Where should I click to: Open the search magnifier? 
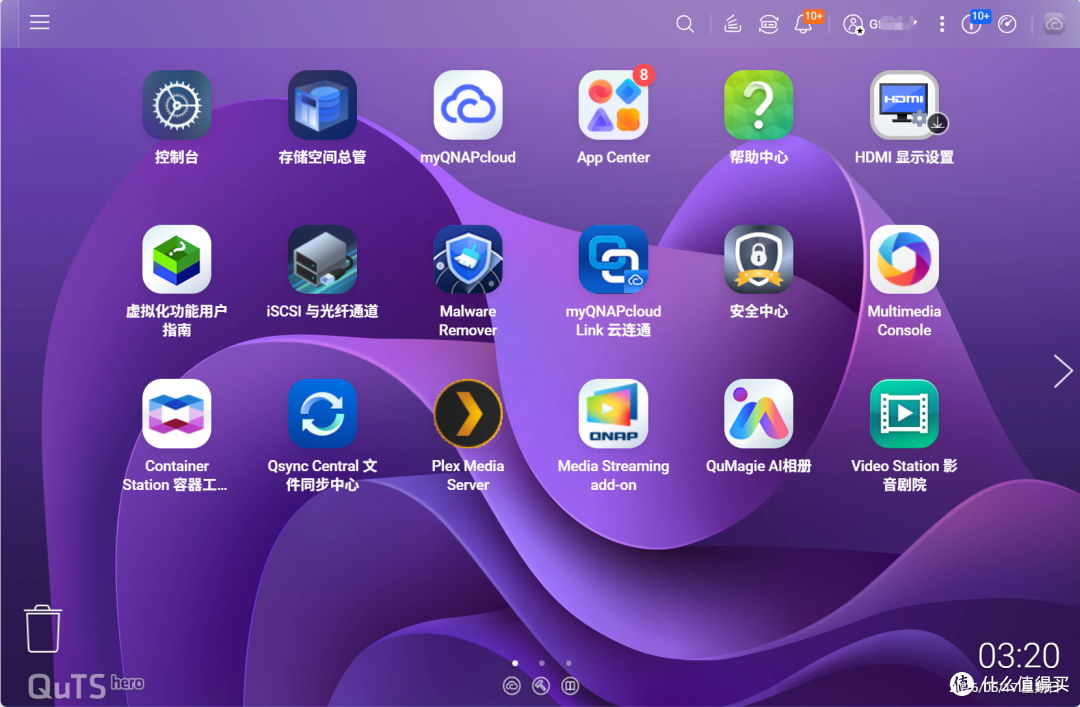click(x=685, y=24)
